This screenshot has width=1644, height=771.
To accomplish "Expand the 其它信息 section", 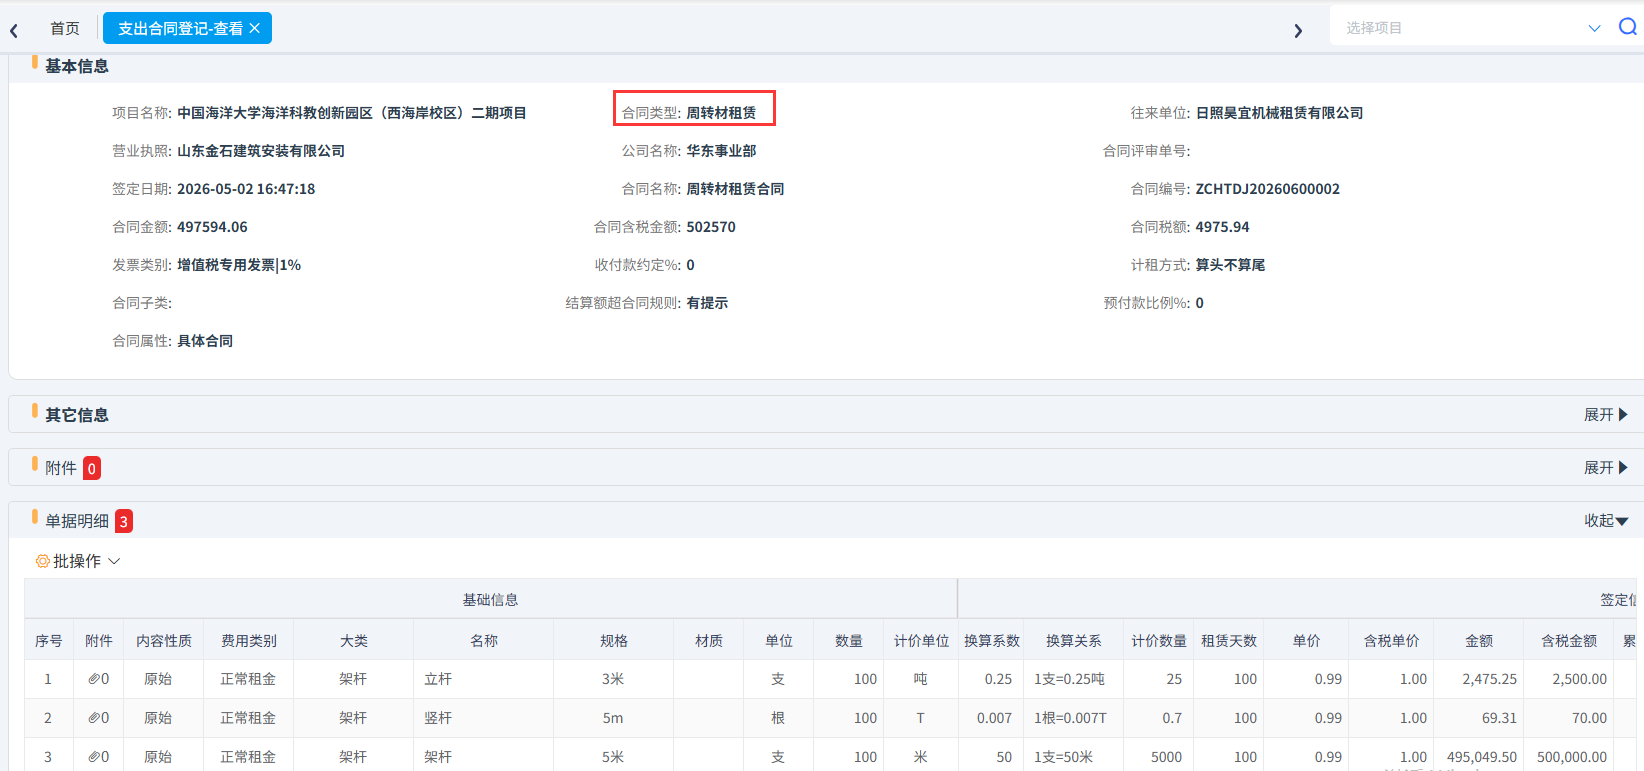I will pyautogui.click(x=1606, y=414).
